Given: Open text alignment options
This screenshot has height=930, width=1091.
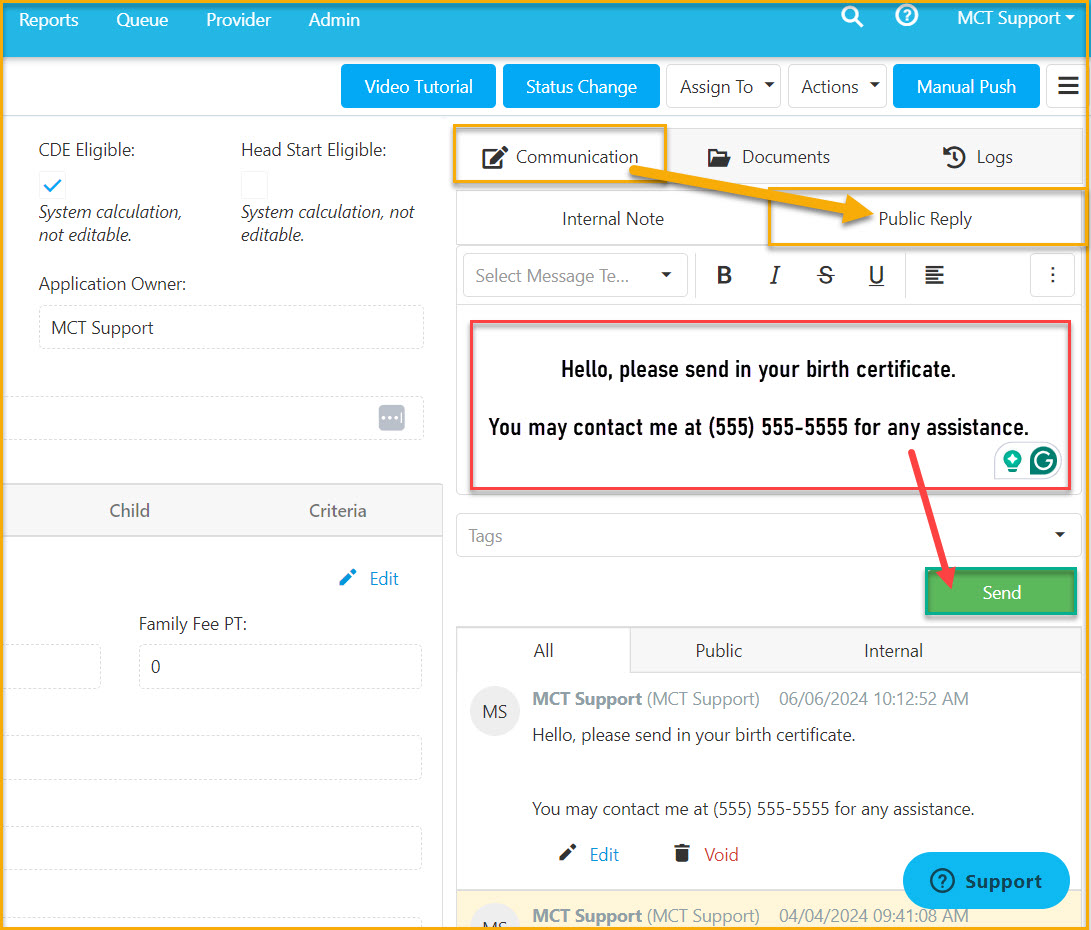Looking at the screenshot, I should pyautogui.click(x=934, y=275).
